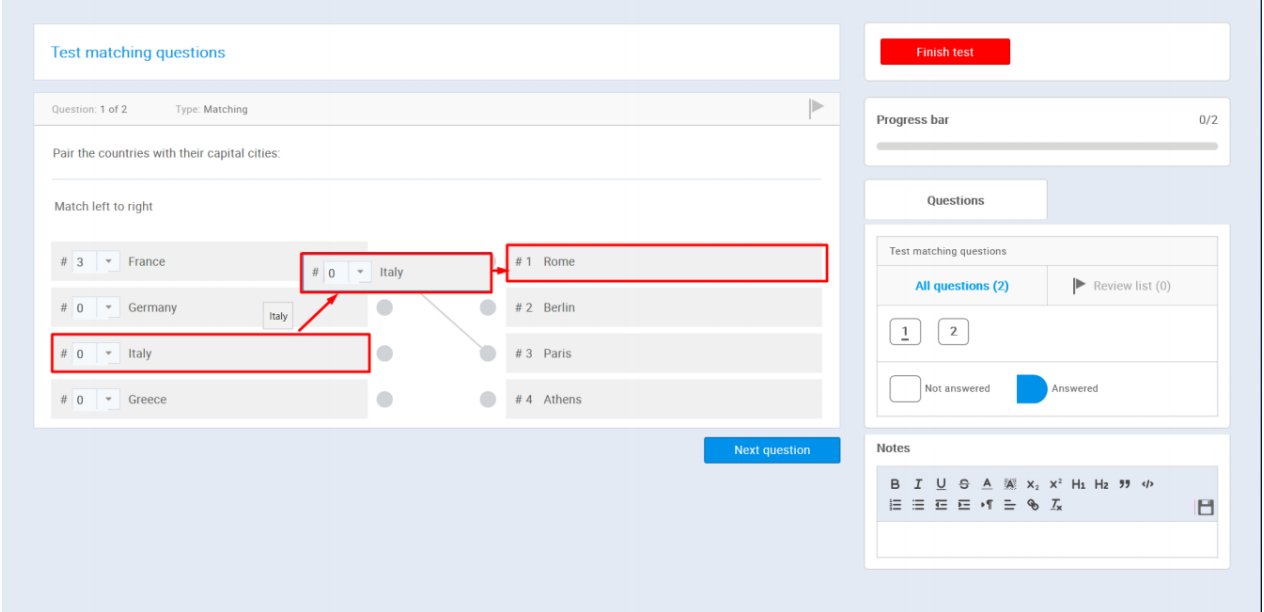The width and height of the screenshot is (1264, 612).
Task: Select question 2 in the Questions panel
Action: point(953,331)
